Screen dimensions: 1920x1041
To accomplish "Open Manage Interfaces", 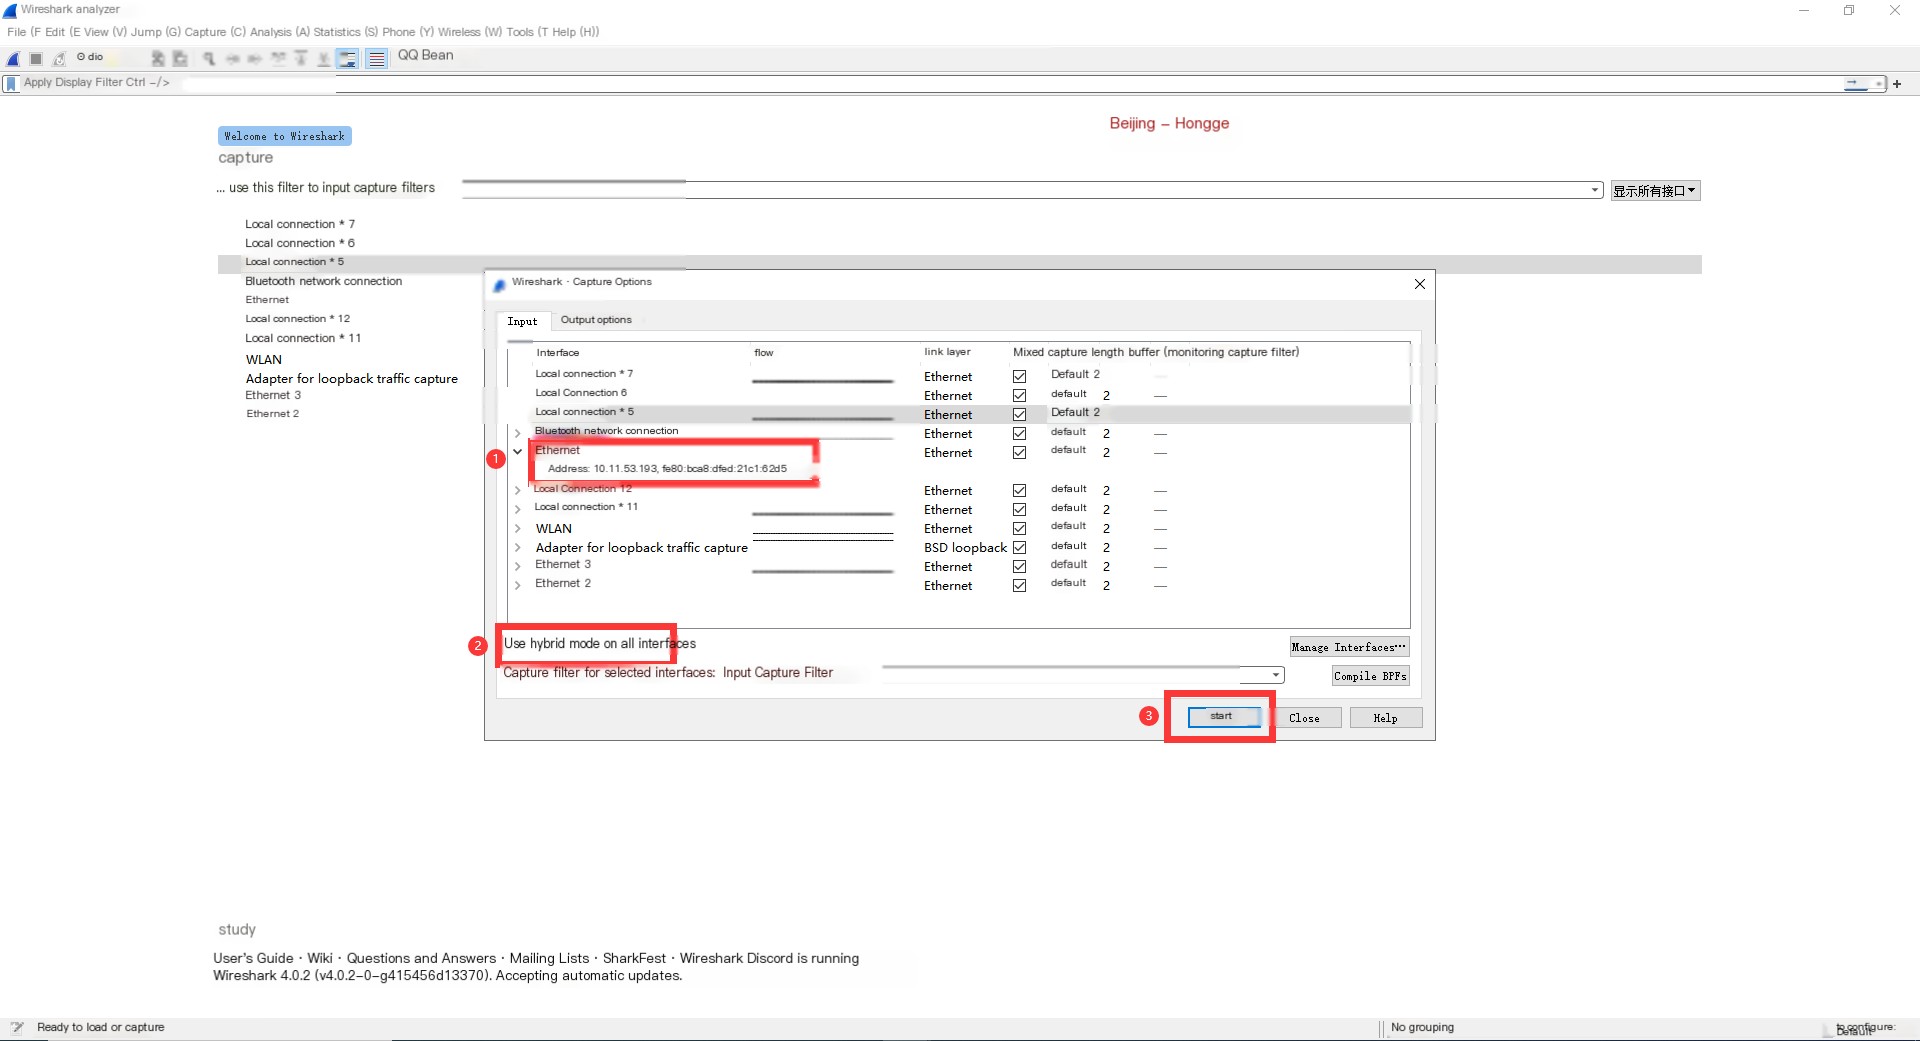I will tap(1349, 647).
